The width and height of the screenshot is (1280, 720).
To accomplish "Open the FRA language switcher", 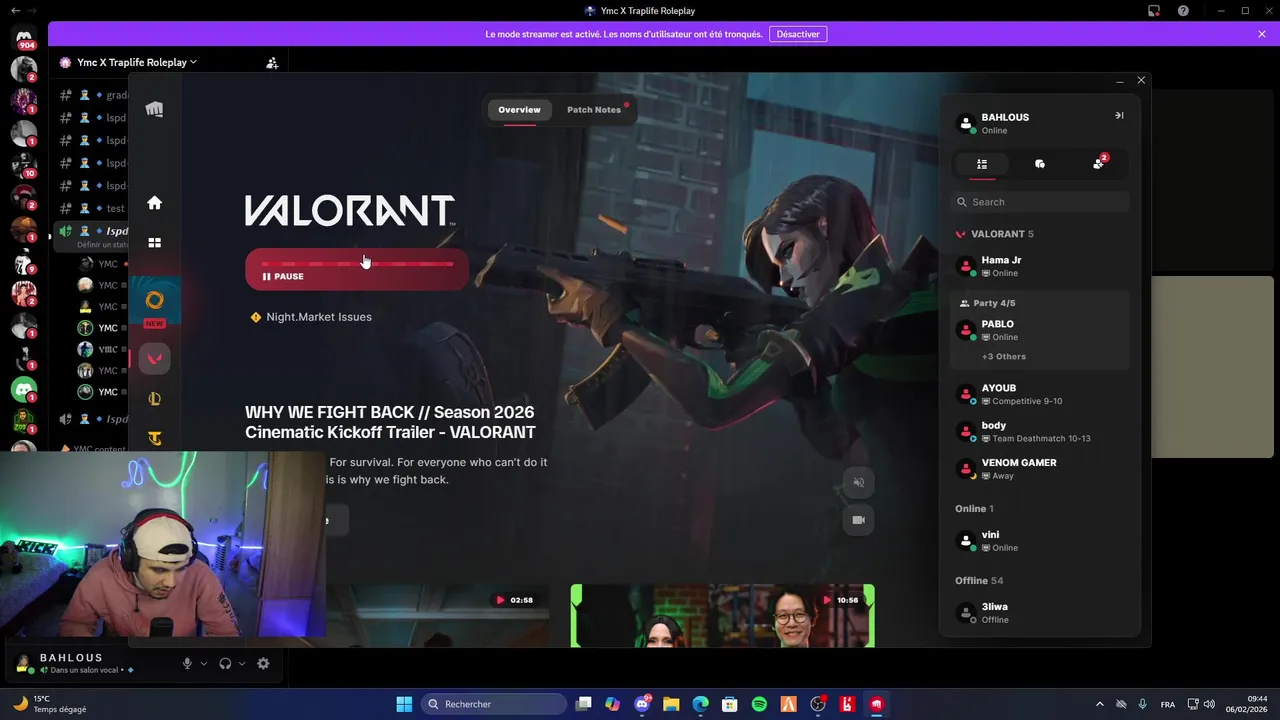I will point(1168,704).
